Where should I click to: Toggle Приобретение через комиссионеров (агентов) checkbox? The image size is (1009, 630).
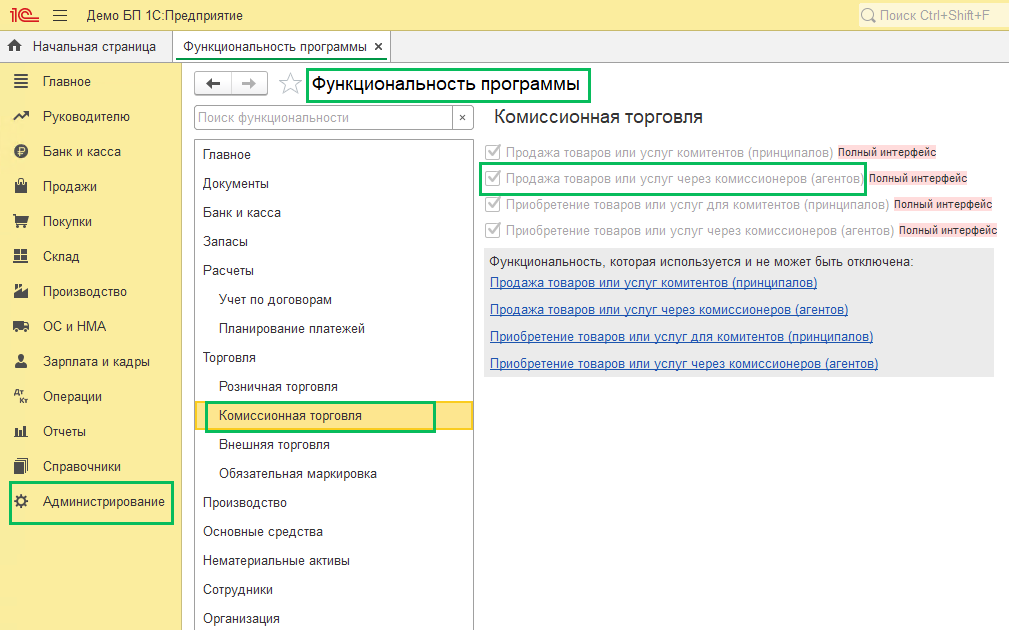click(x=493, y=230)
